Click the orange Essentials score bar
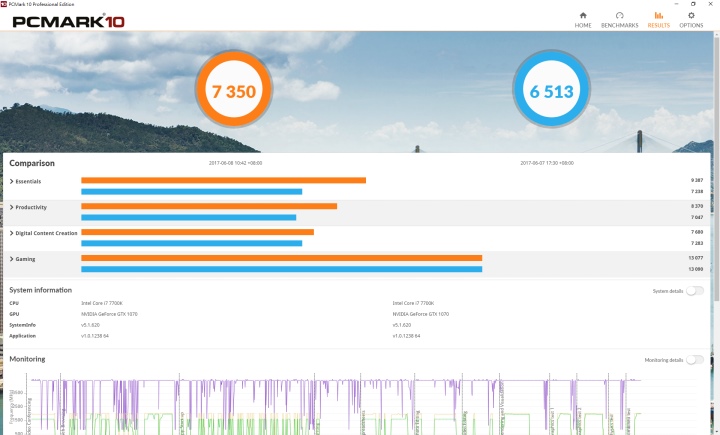The image size is (720, 435). click(223, 181)
